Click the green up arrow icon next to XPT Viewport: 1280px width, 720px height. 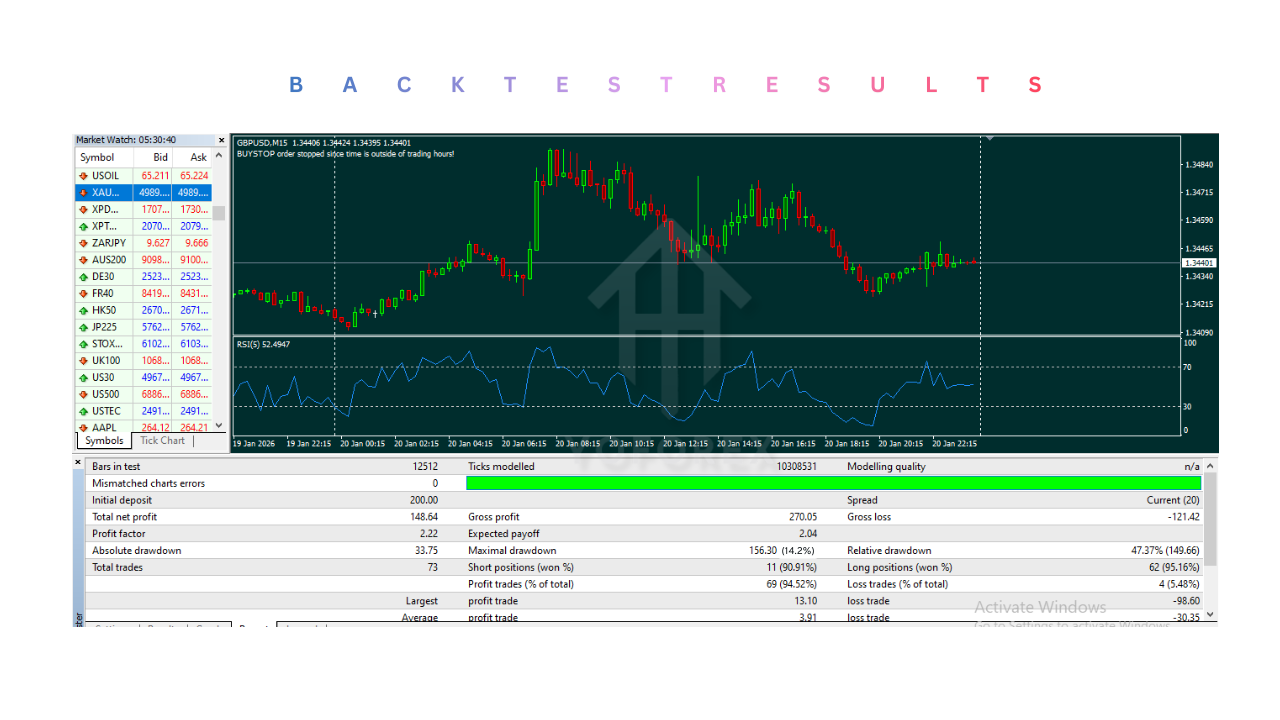pos(81,226)
